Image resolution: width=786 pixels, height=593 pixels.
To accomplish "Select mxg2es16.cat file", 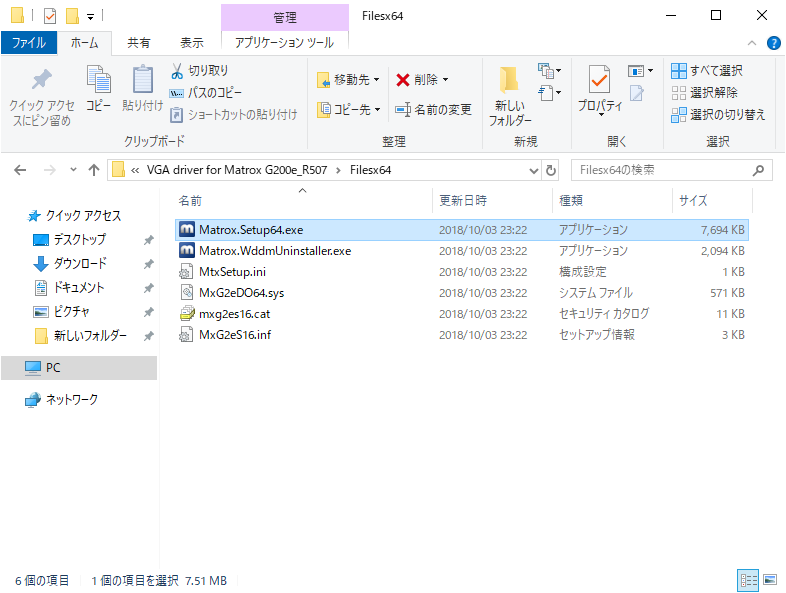I will (462, 314).
